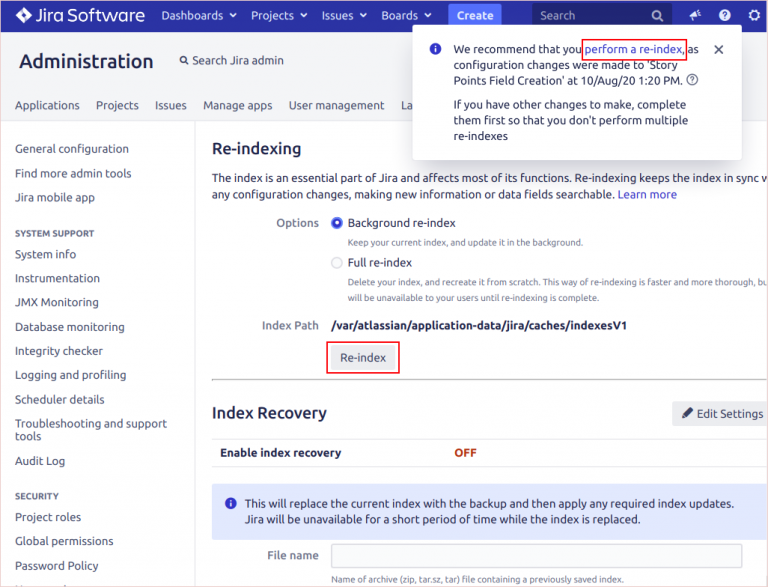The height and width of the screenshot is (587, 768).
Task: Open the help question mark icon
Action: pyautogui.click(x=724, y=16)
